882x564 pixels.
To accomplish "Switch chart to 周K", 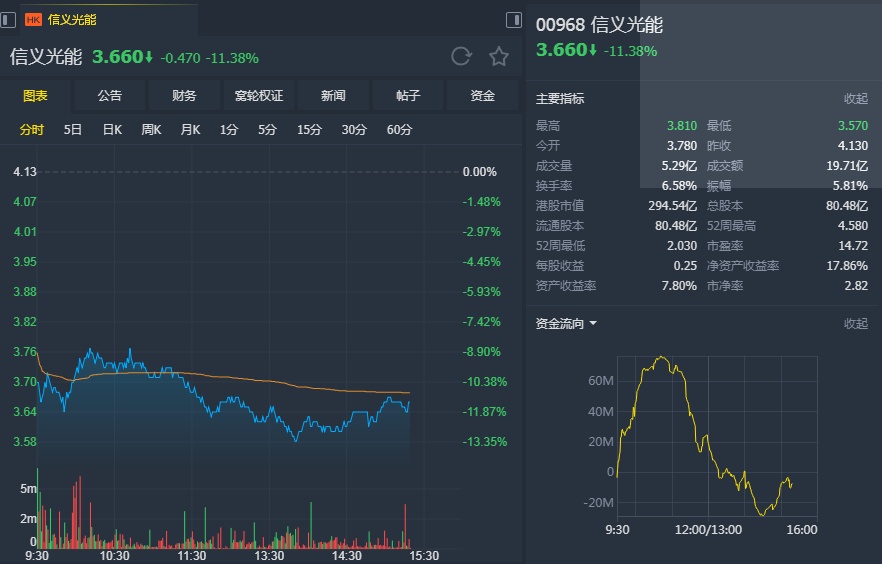I will pos(151,130).
